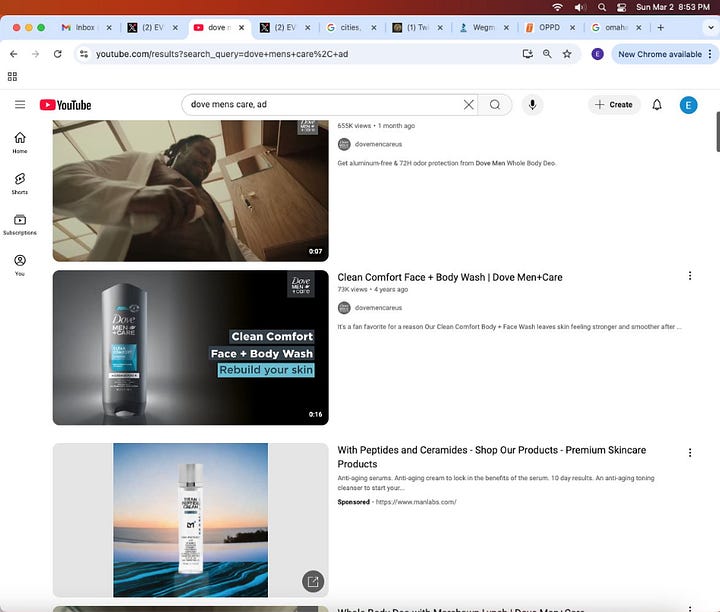This screenshot has width=720, height=612.
Task: Open the account avatar menu in YouTube
Action: tap(688, 105)
